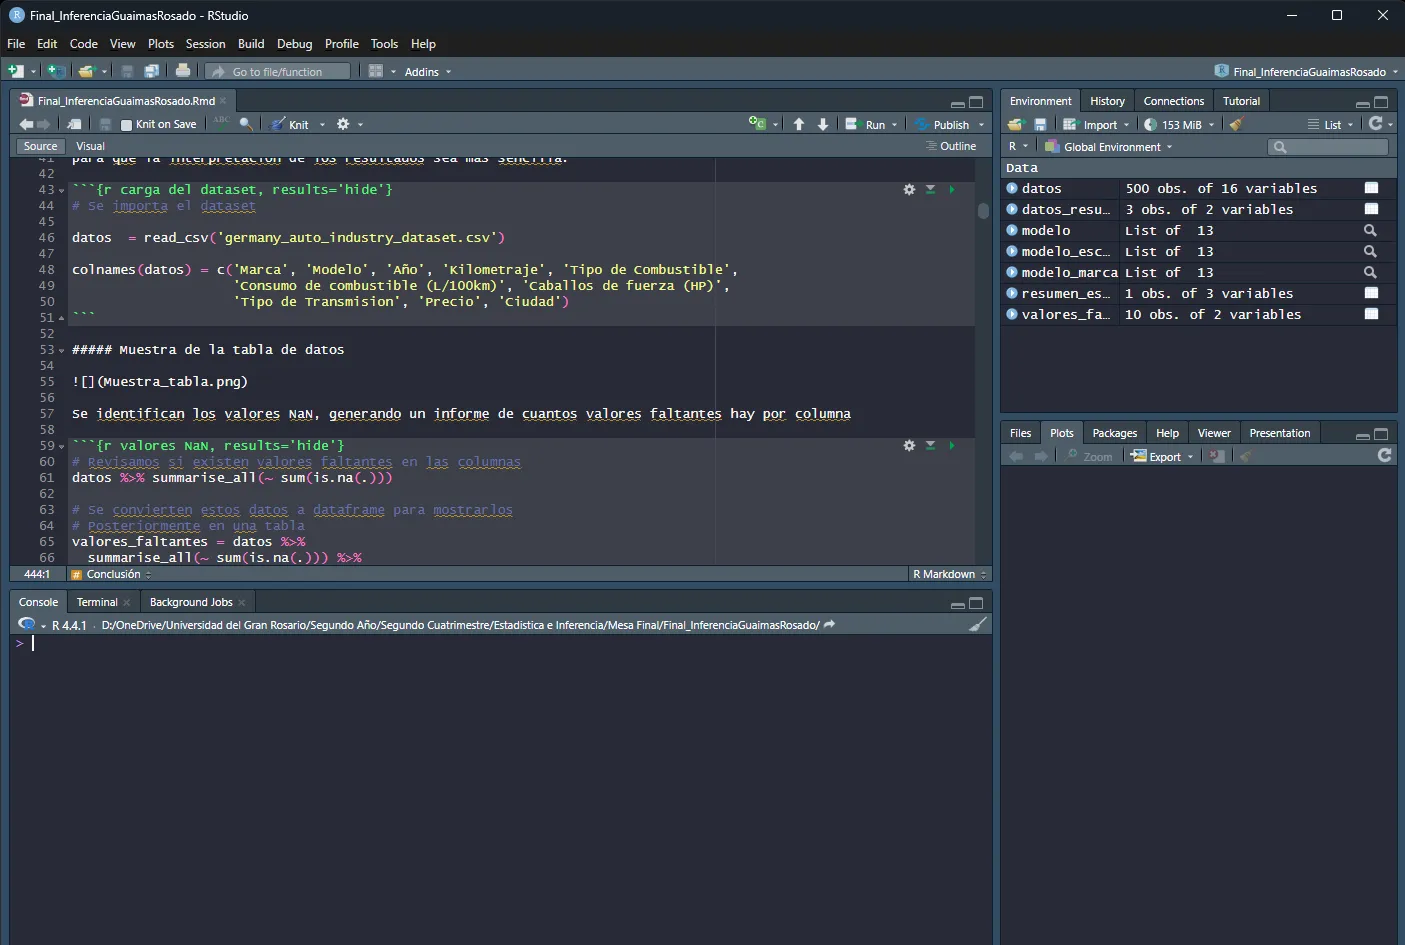Clear console with the broom icon

[978, 624]
